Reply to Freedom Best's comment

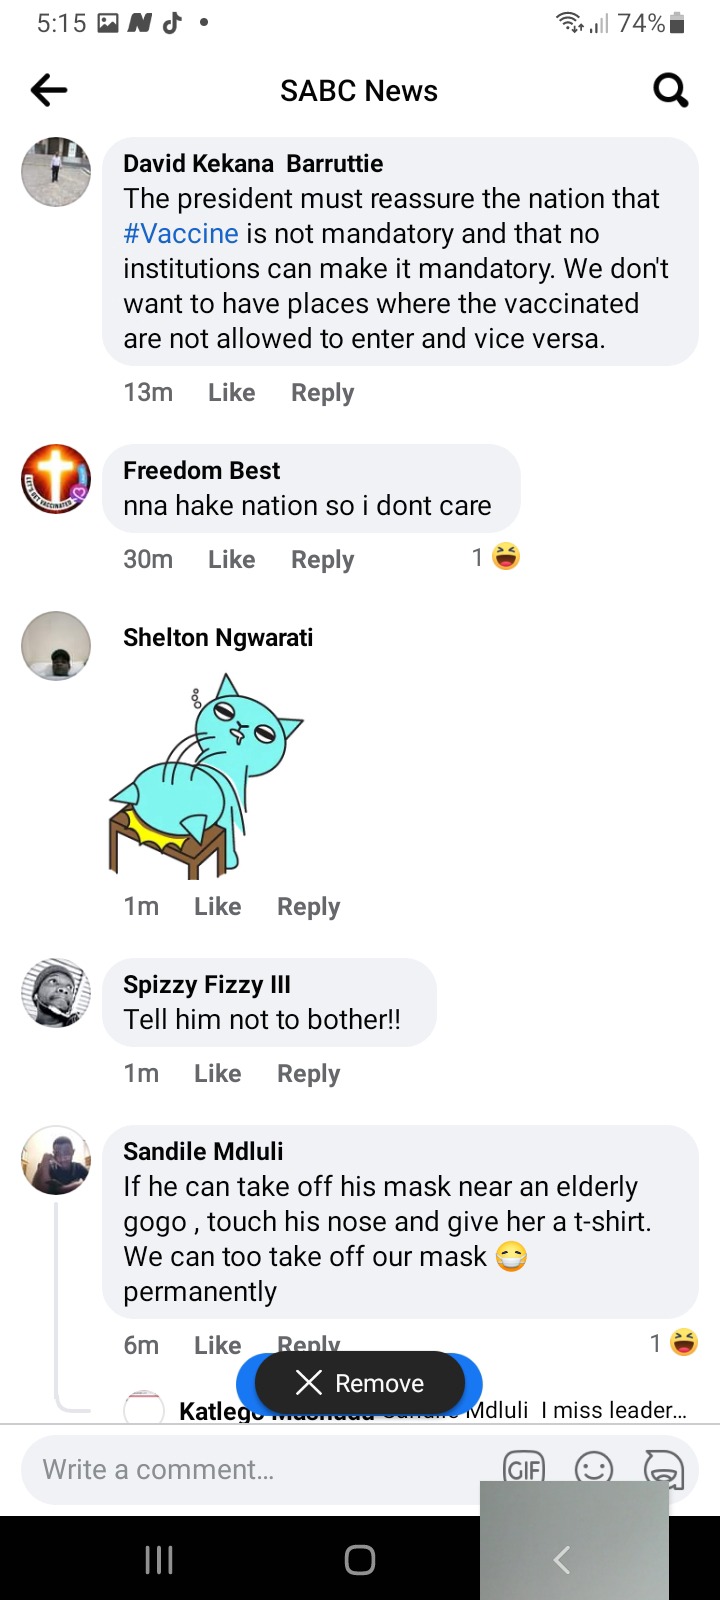pyautogui.click(x=322, y=559)
